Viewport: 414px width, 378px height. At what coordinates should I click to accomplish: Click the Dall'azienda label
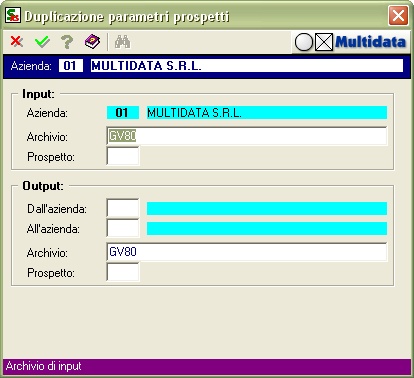[57, 209]
